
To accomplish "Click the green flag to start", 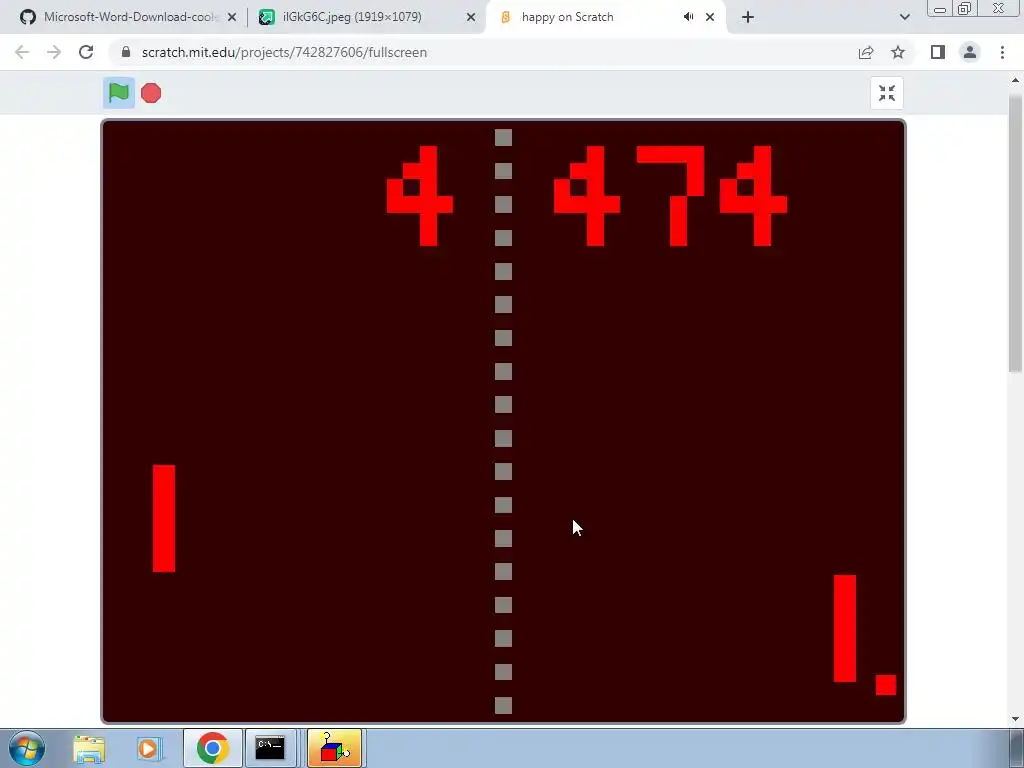I will coord(119,93).
